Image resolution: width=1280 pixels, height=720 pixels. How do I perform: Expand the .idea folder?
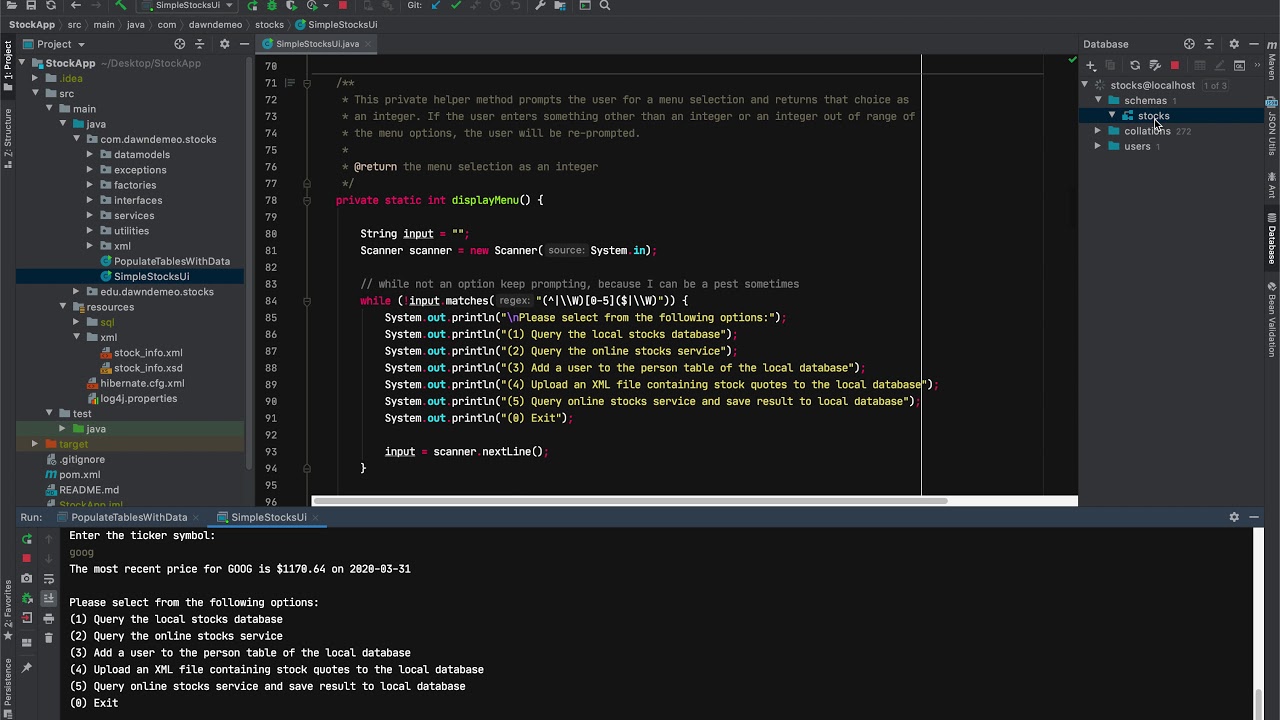tap(35, 78)
